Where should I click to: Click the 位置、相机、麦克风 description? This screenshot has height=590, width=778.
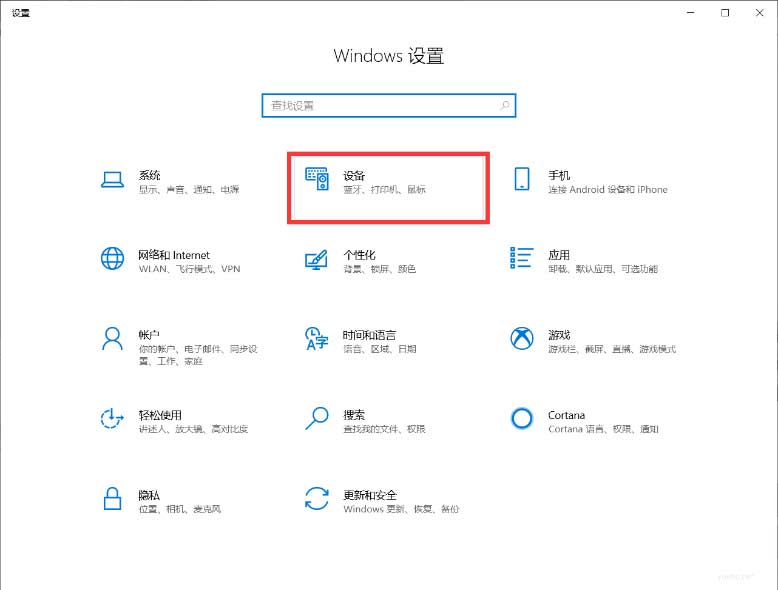[x=180, y=509]
